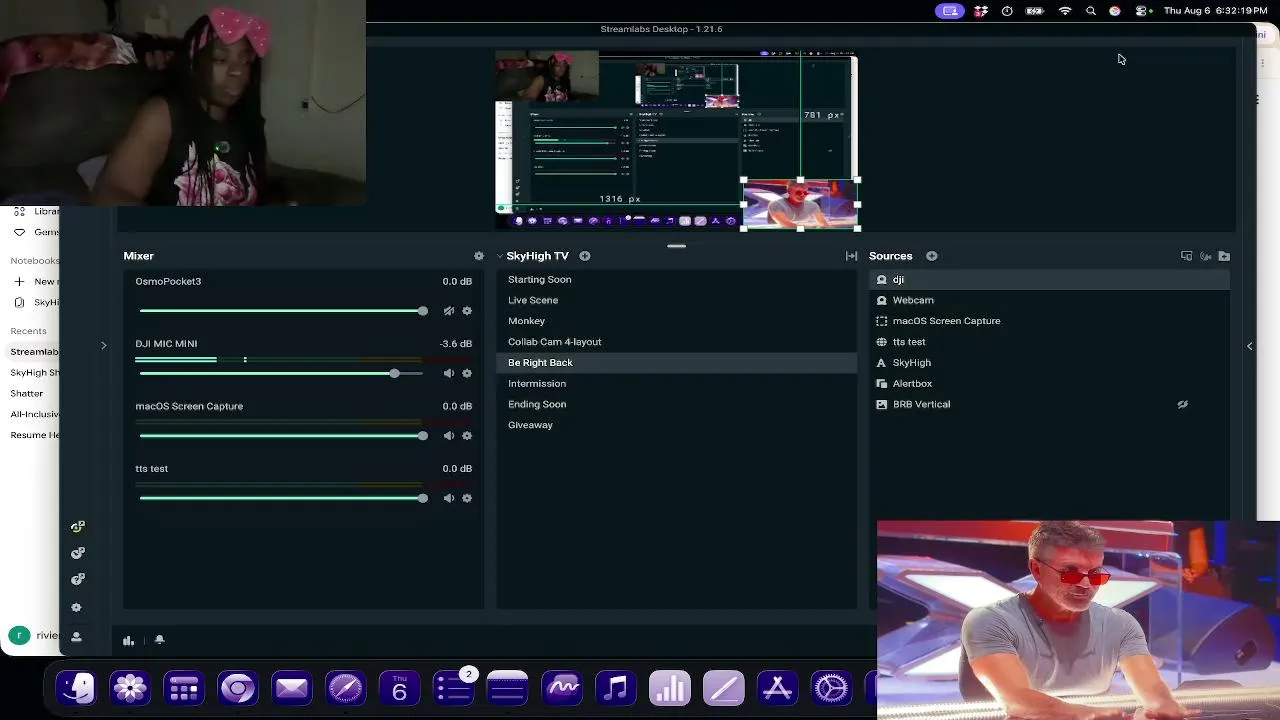Click the Mixer panel title
Image resolution: width=1280 pixels, height=720 pixels.
click(x=139, y=256)
